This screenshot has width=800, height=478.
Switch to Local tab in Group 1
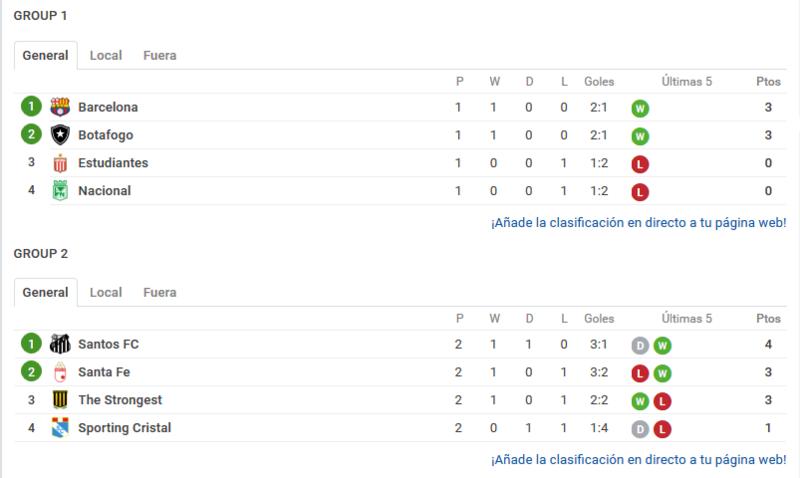[x=106, y=56]
